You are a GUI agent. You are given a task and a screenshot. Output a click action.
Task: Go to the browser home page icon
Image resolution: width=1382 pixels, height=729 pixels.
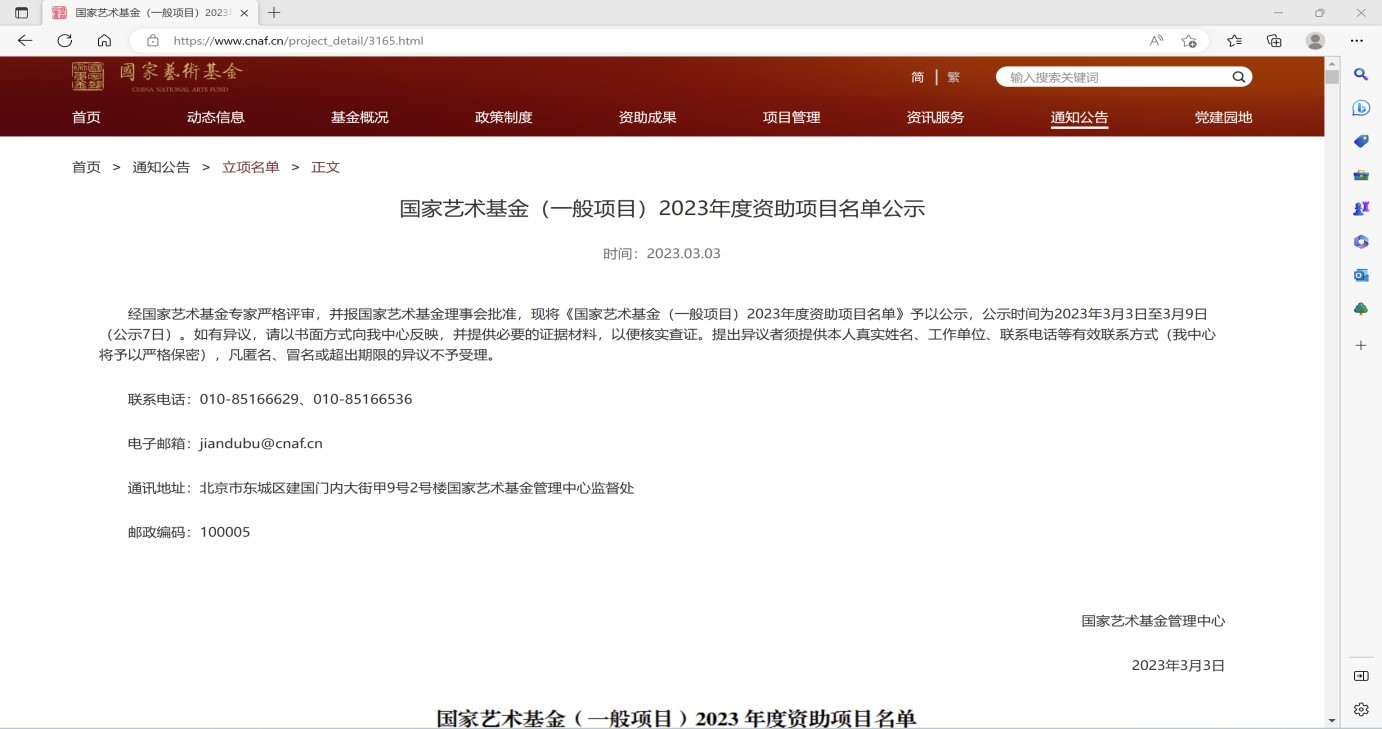104,41
